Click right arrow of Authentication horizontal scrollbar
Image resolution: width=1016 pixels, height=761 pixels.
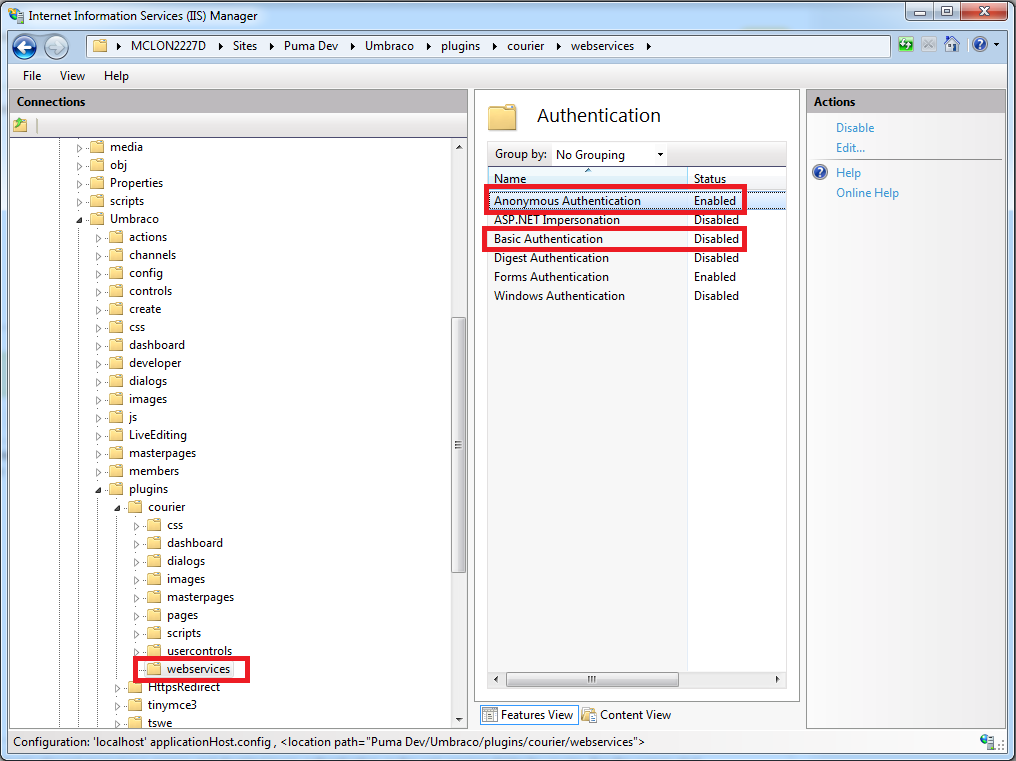[x=778, y=679]
